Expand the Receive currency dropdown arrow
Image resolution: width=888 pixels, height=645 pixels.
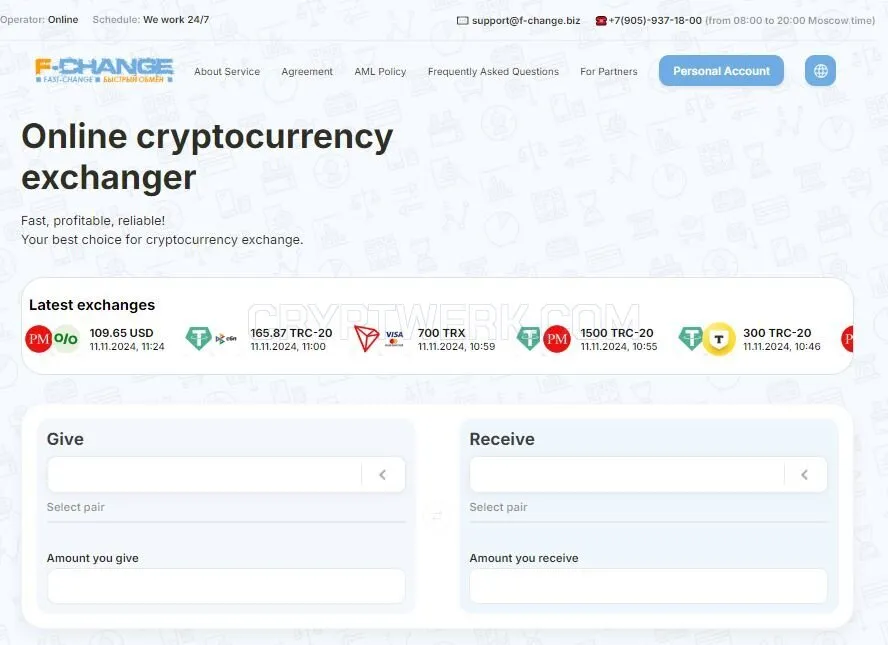tap(805, 475)
